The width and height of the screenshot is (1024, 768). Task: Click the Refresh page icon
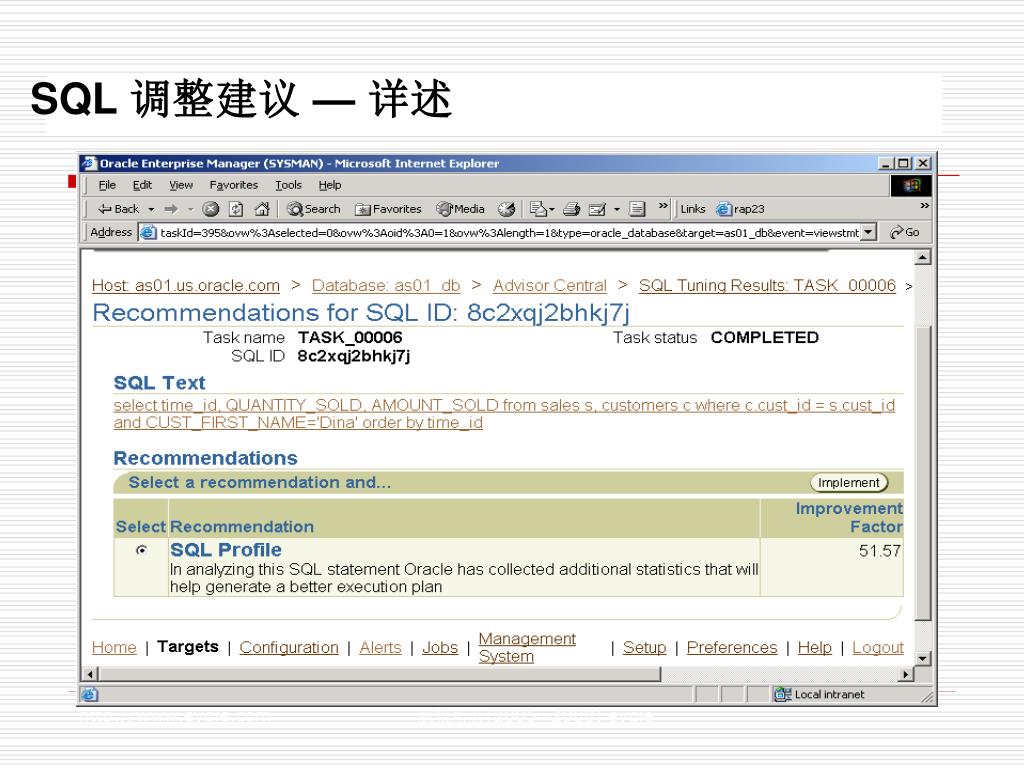coord(236,209)
